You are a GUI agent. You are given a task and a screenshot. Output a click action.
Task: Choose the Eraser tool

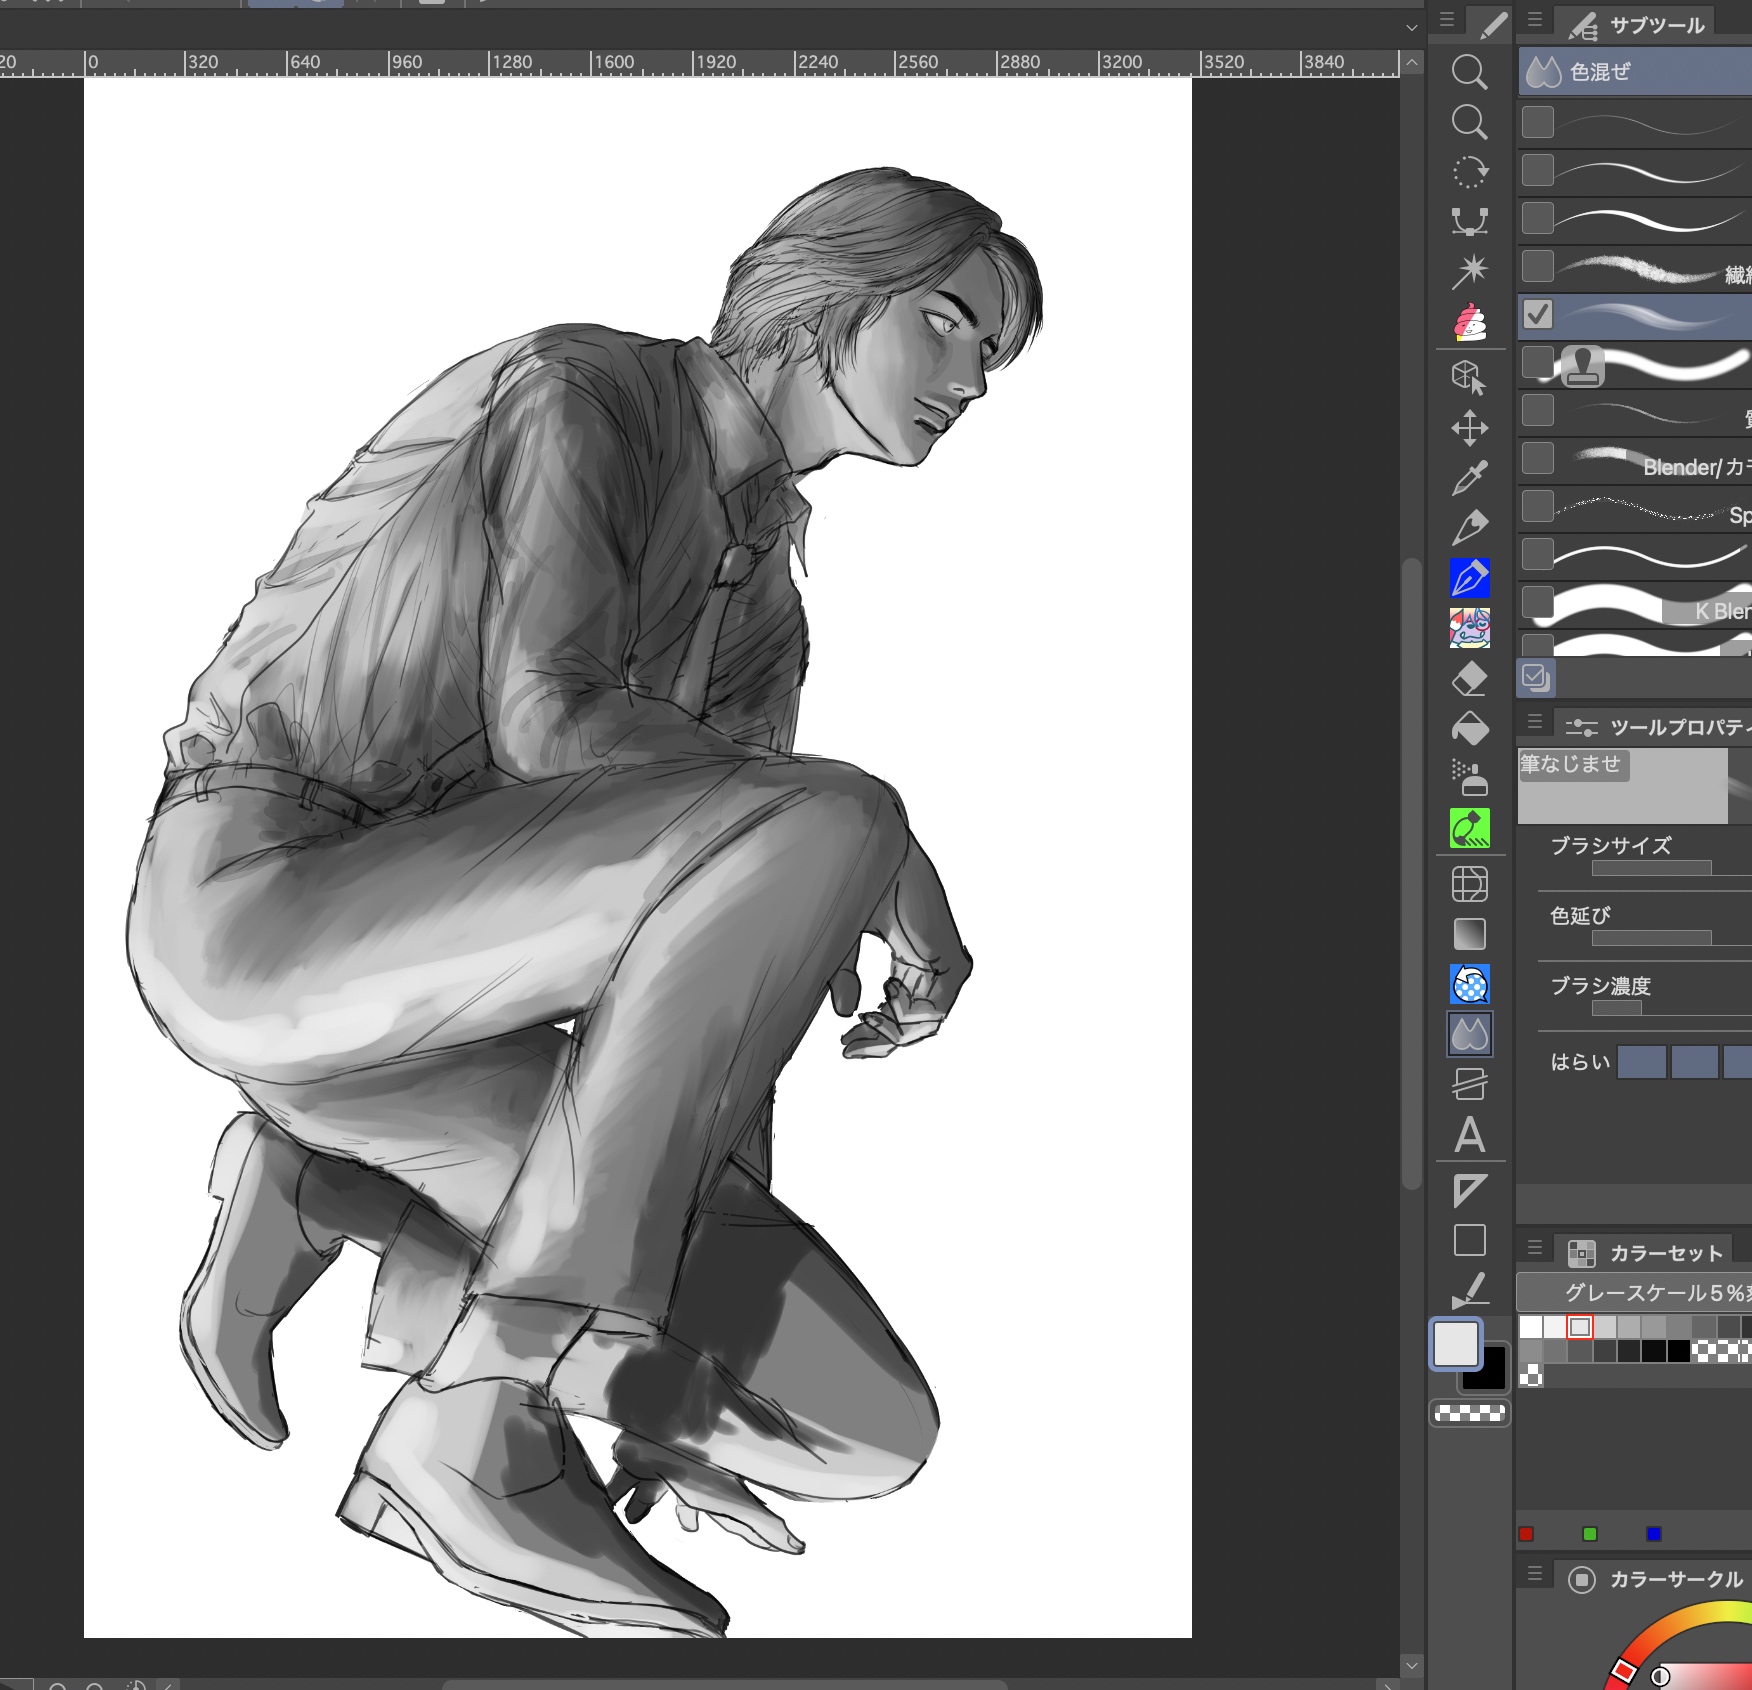(1469, 679)
